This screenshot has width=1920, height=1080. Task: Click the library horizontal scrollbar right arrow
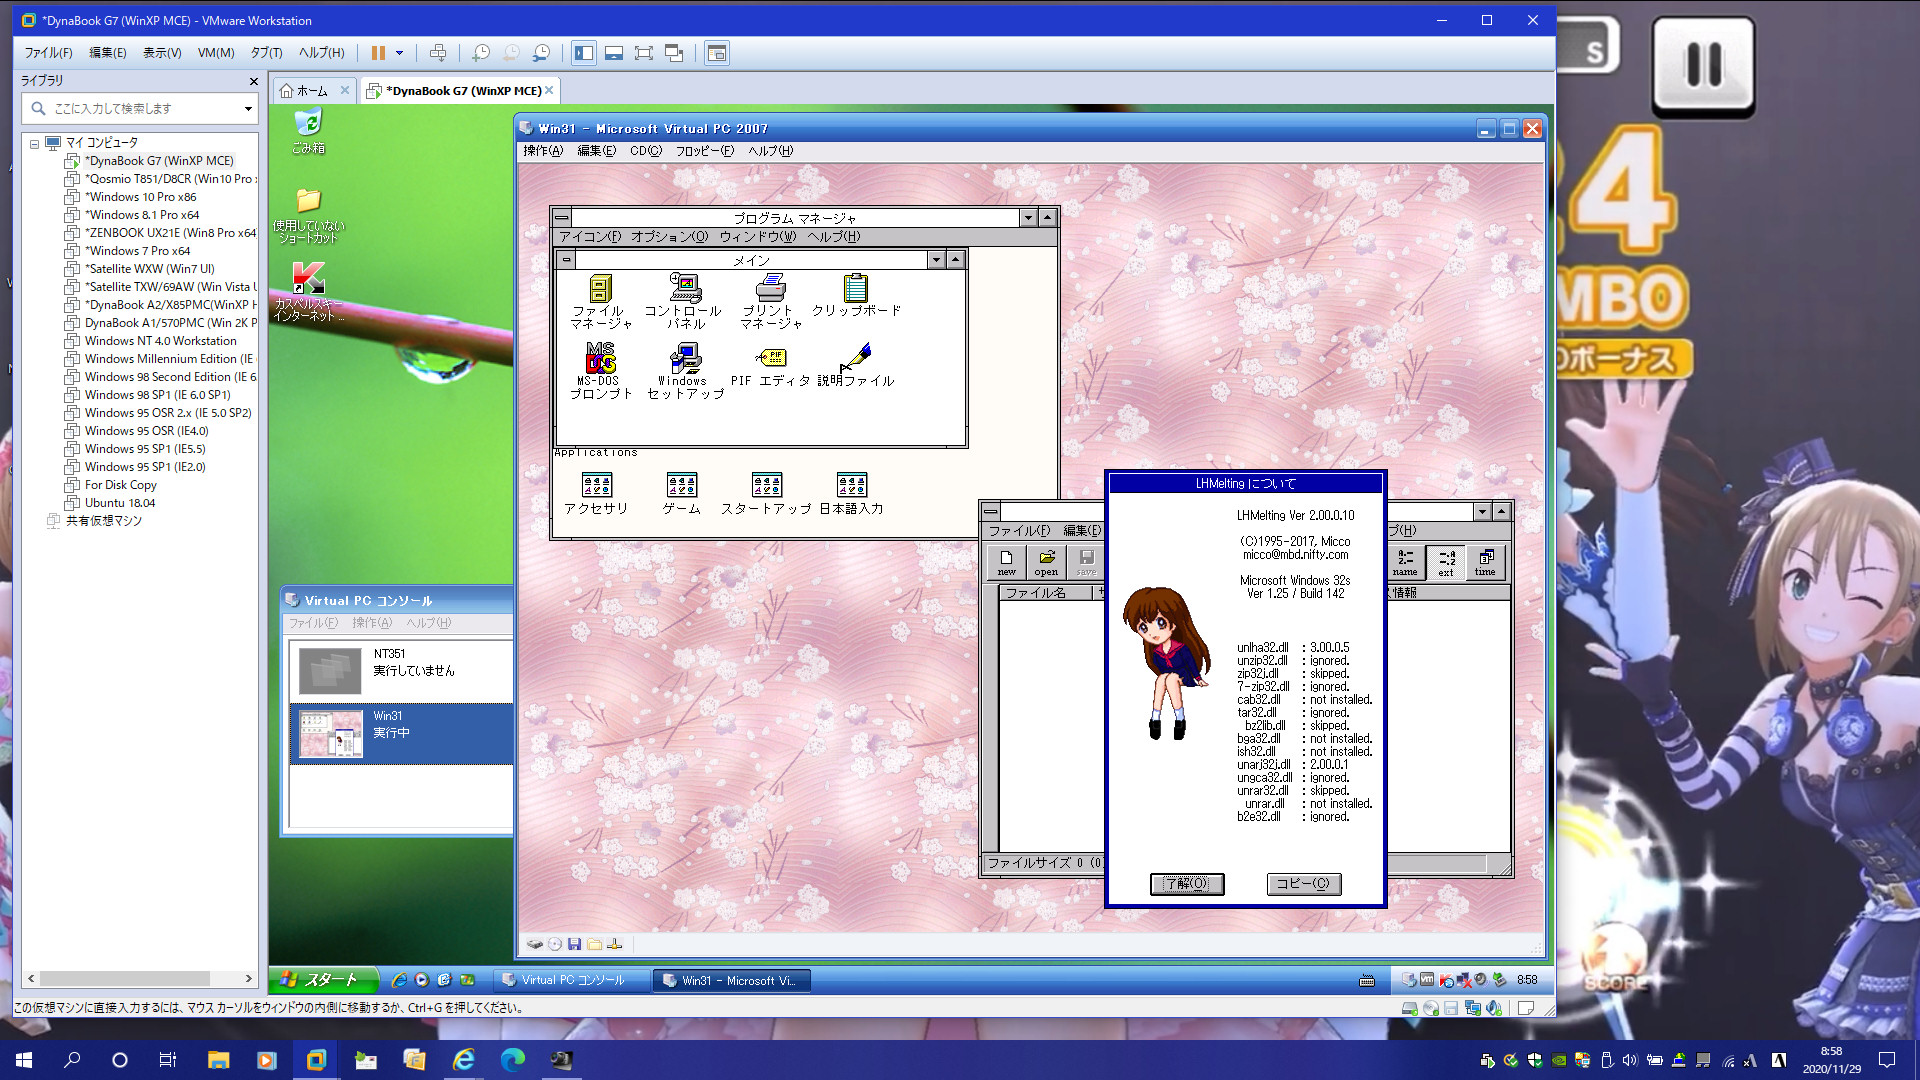249,978
